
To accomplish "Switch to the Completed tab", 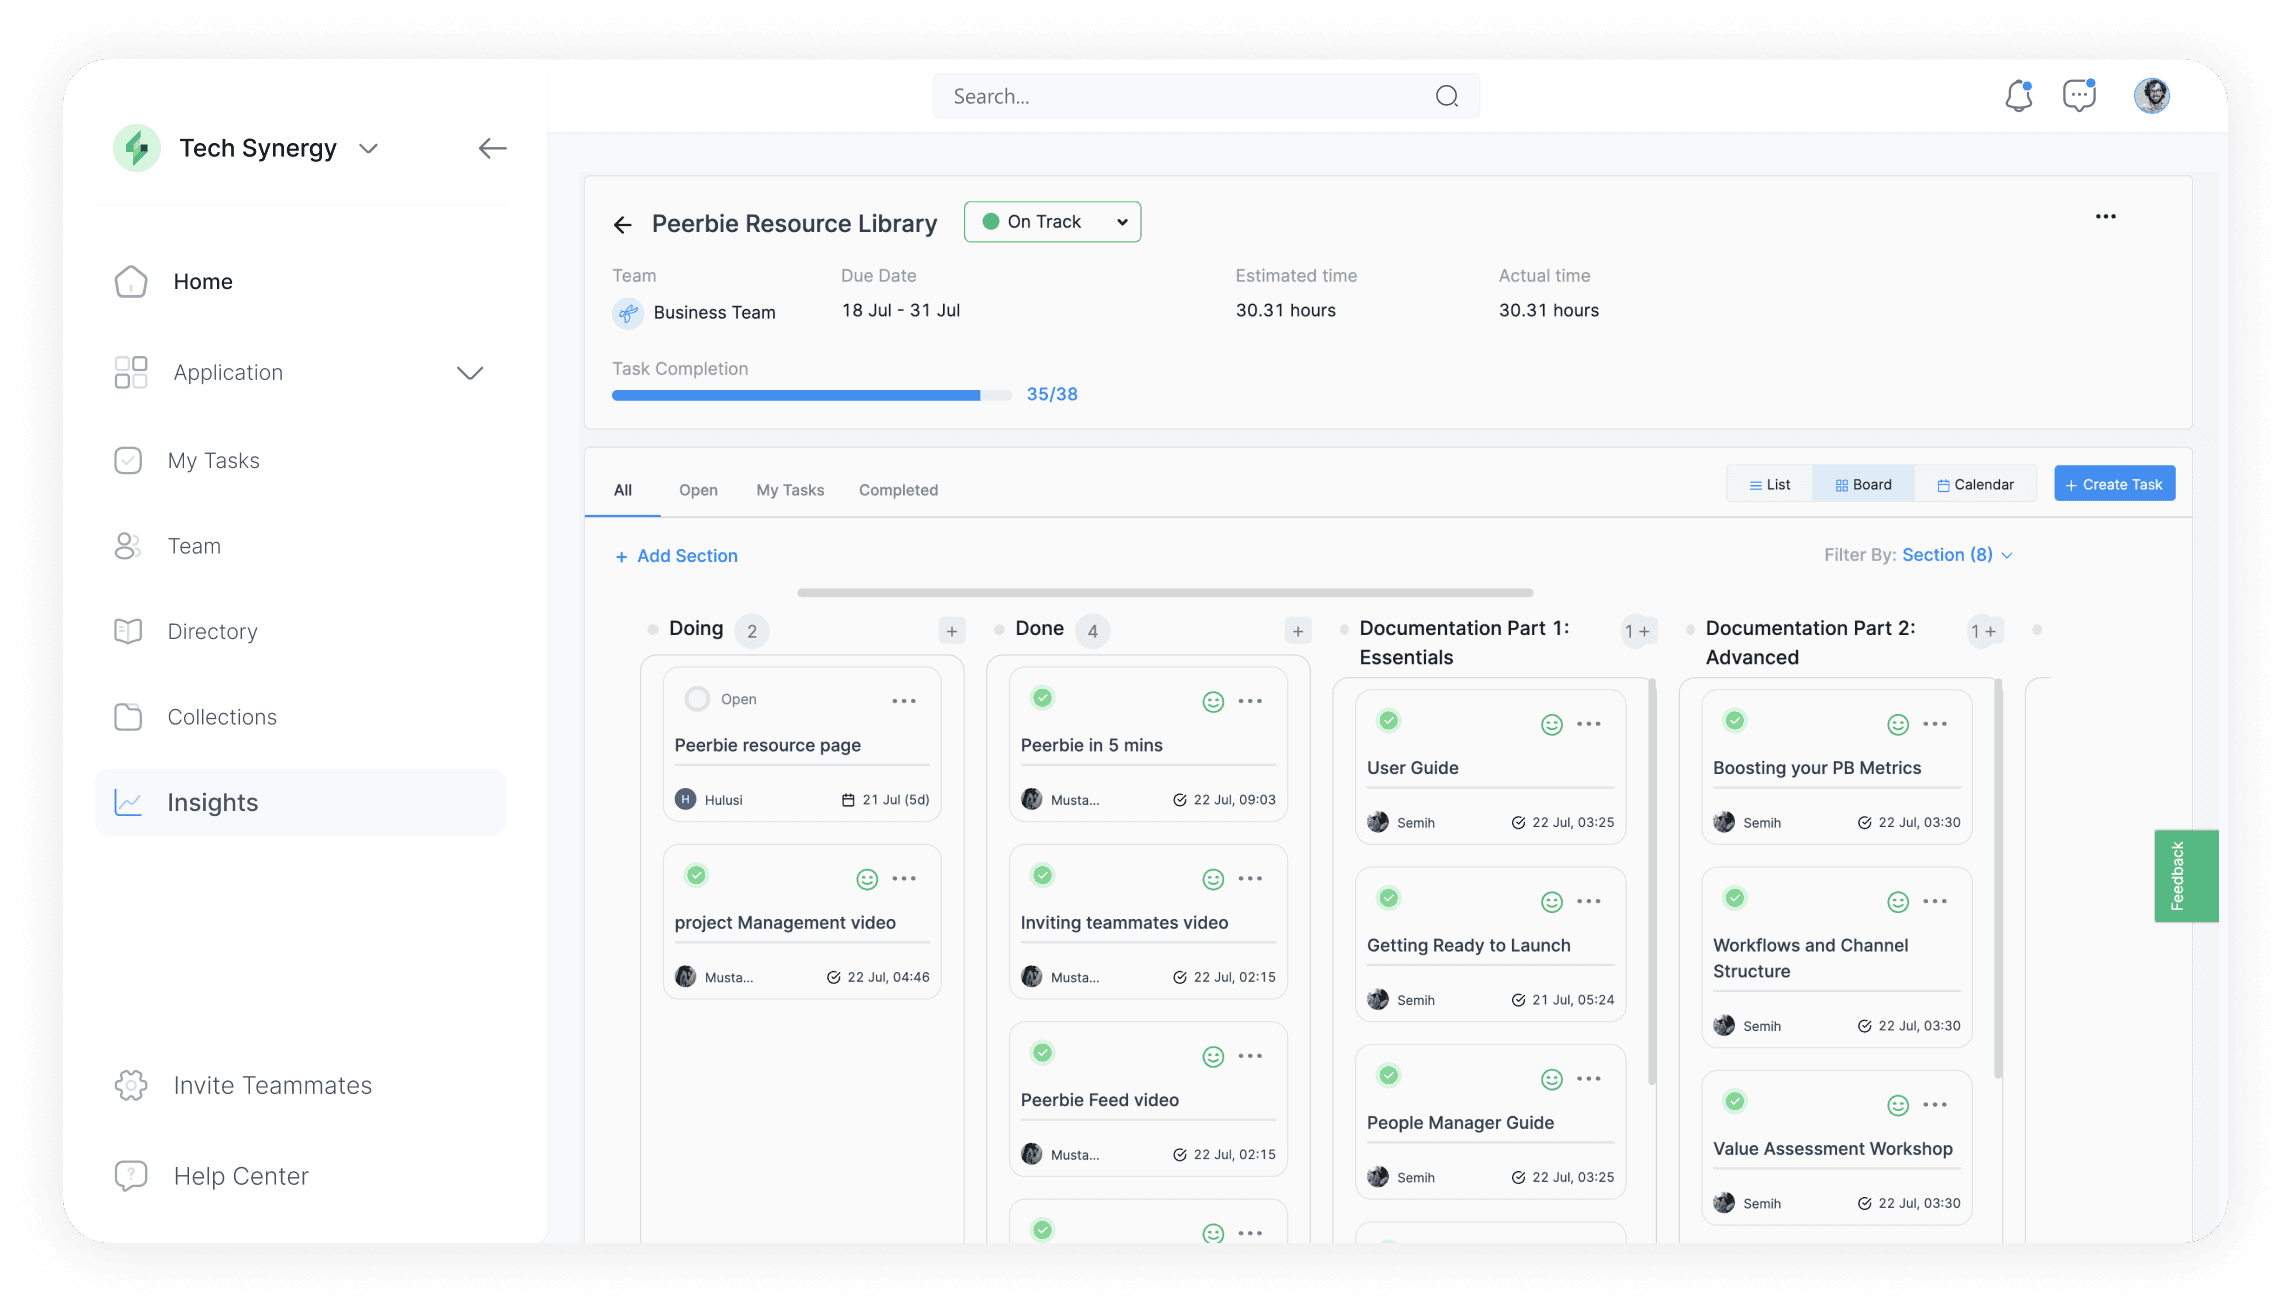I will [898, 490].
